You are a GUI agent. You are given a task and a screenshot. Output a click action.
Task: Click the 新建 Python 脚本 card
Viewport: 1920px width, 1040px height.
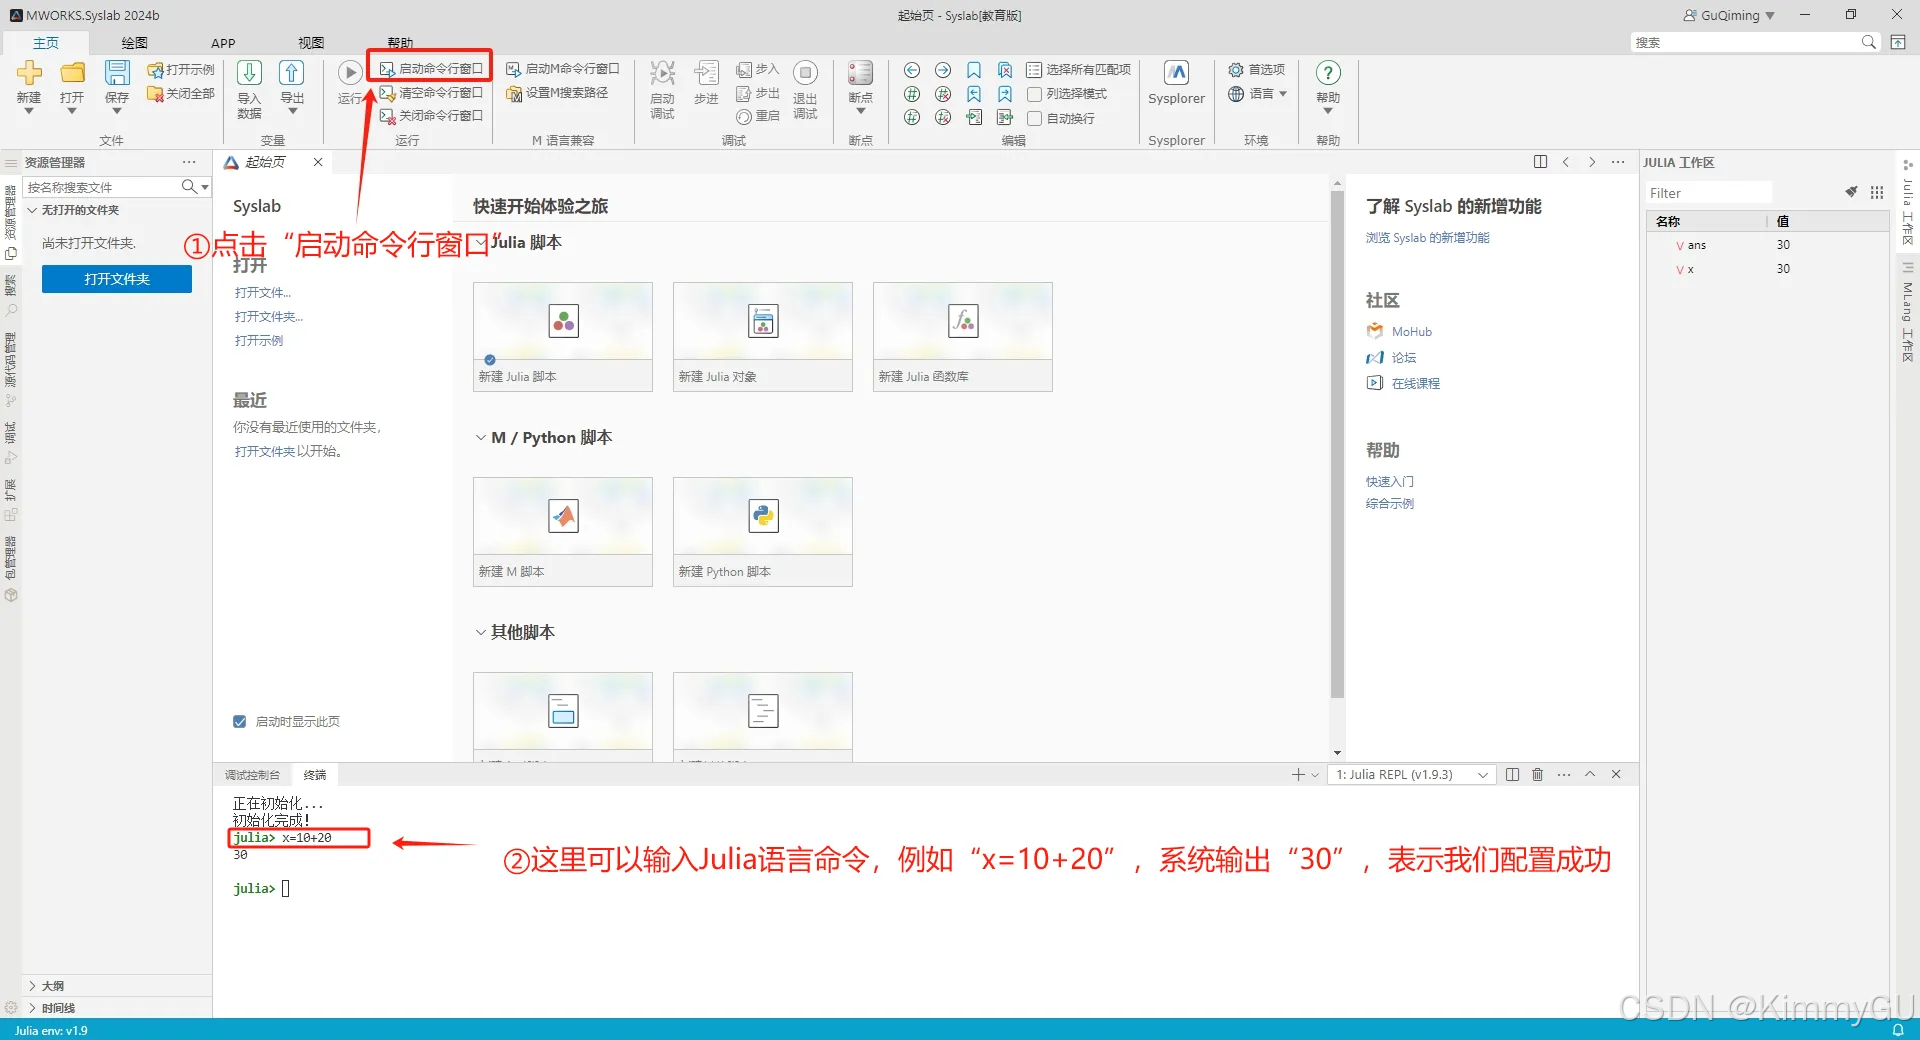point(763,532)
